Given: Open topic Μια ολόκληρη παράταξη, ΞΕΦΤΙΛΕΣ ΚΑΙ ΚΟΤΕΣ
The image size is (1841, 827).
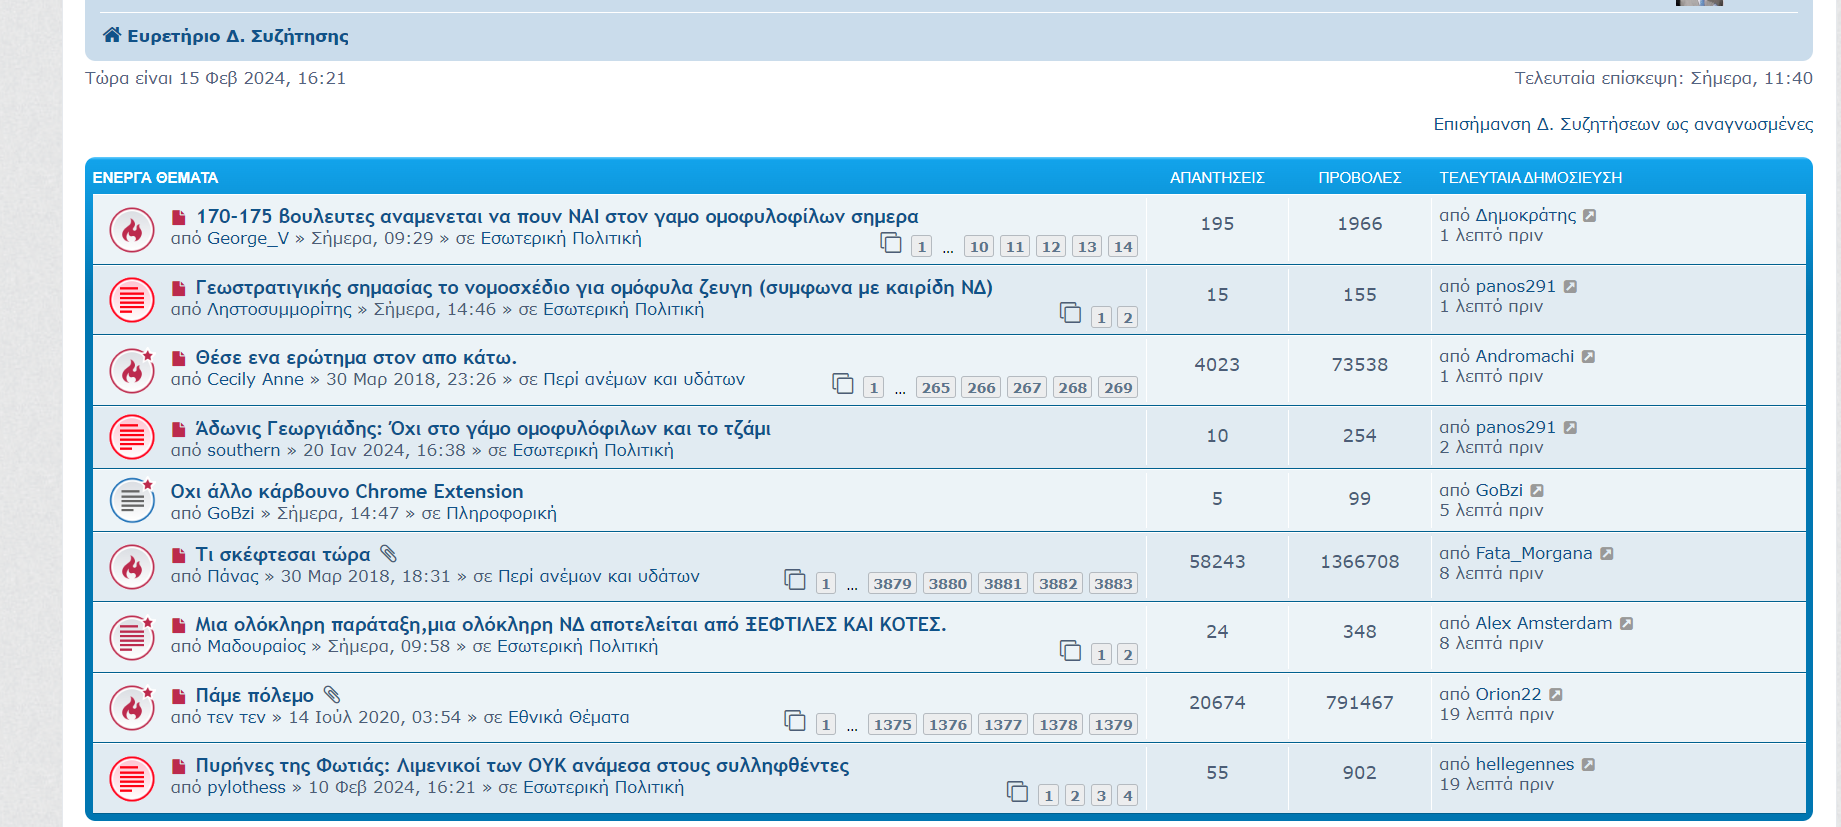Looking at the screenshot, I should point(571,624).
